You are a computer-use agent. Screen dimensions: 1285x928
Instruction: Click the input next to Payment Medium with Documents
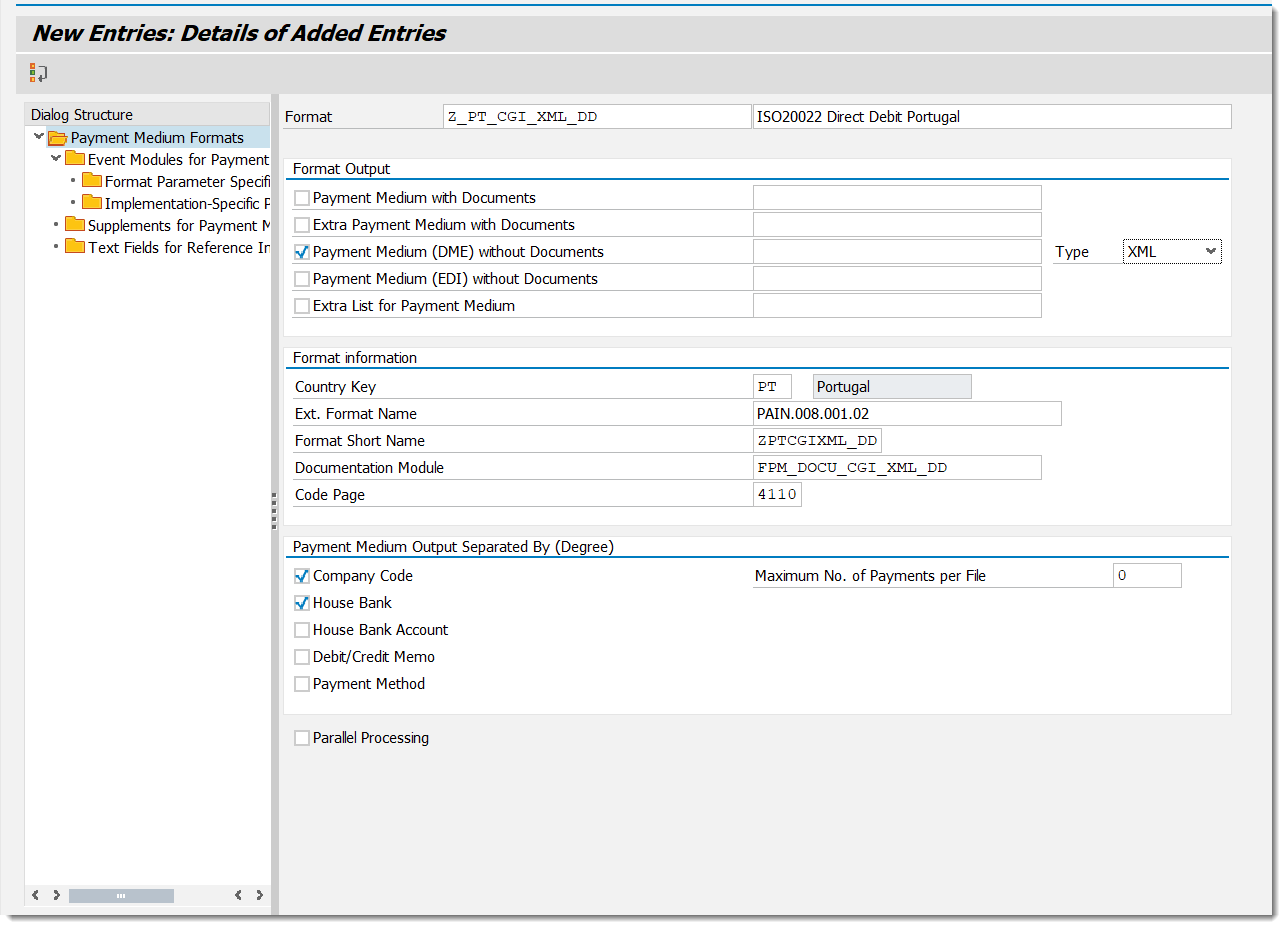point(897,198)
